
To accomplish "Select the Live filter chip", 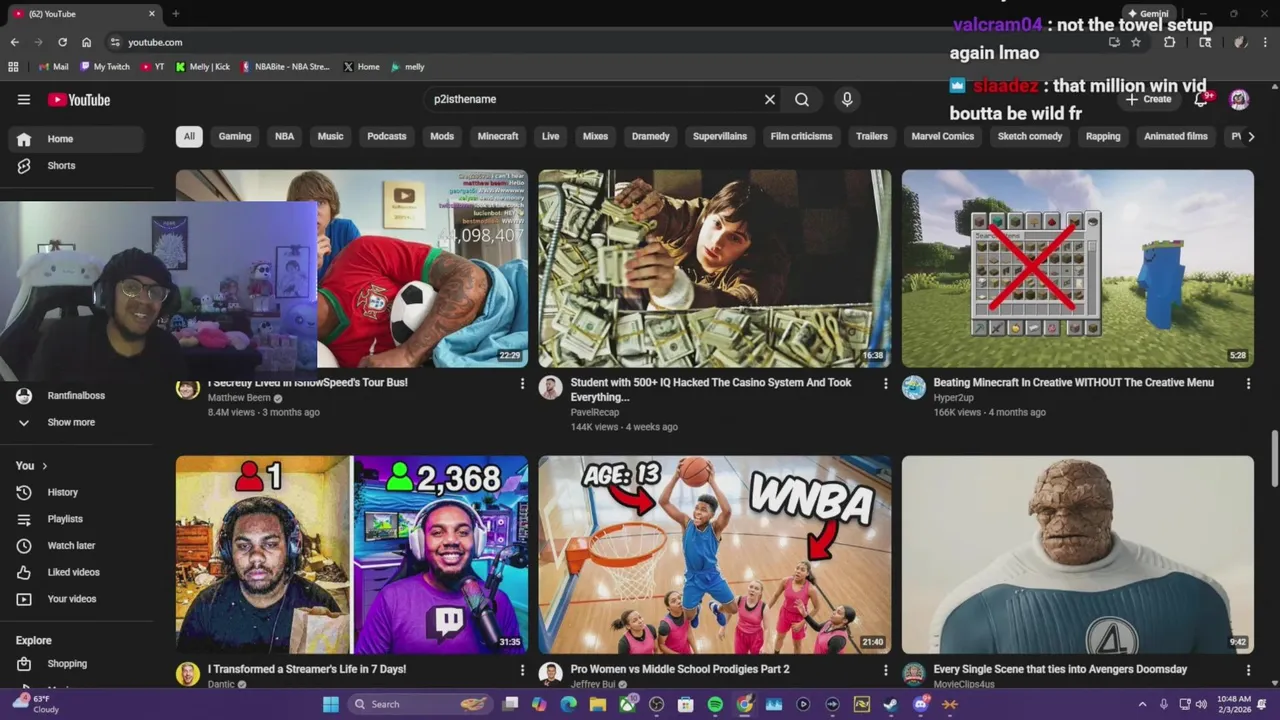I will 550,136.
